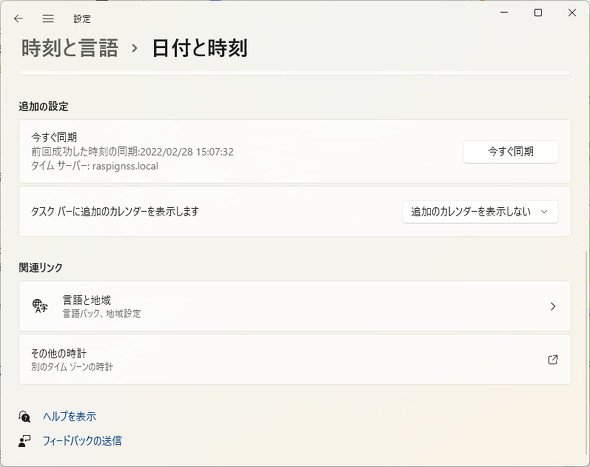Navigate to 時刻と言語 breadcrumb

(70, 48)
